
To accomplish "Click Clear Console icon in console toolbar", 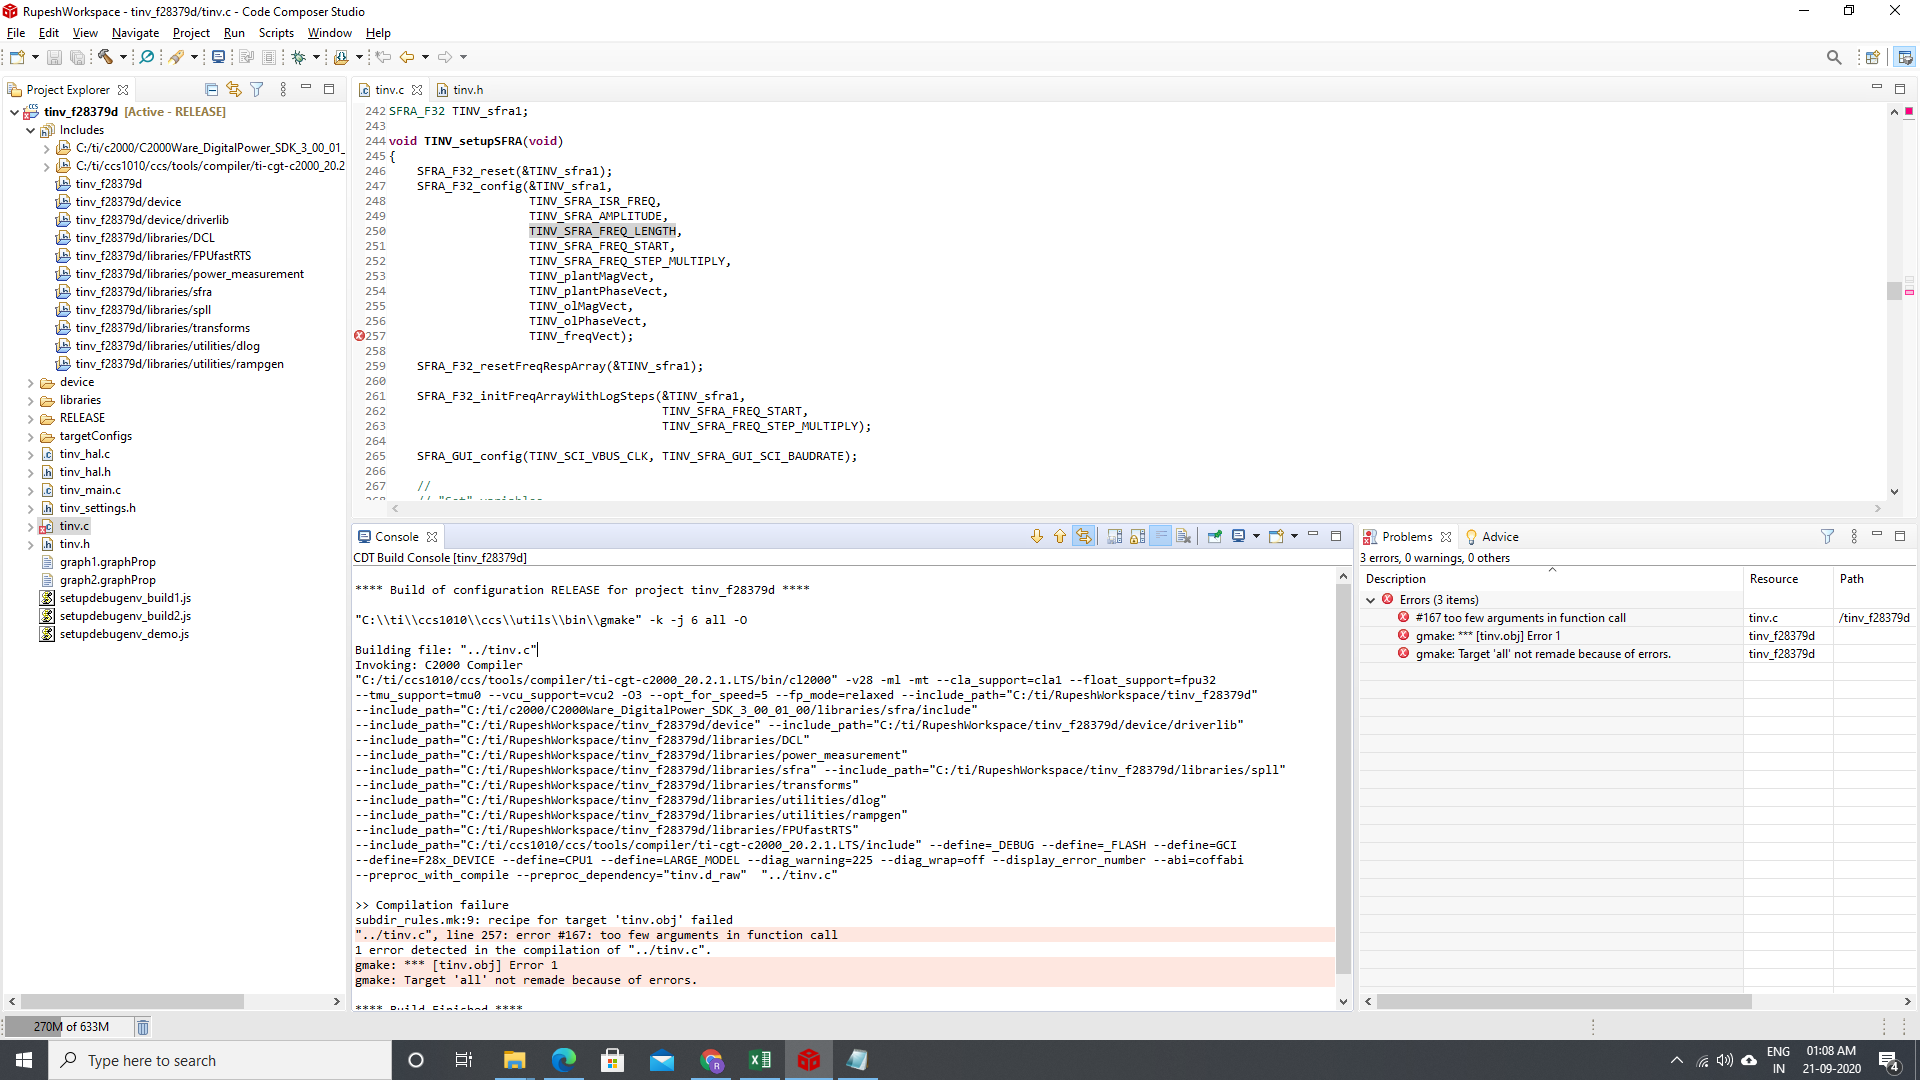I will [1183, 536].
